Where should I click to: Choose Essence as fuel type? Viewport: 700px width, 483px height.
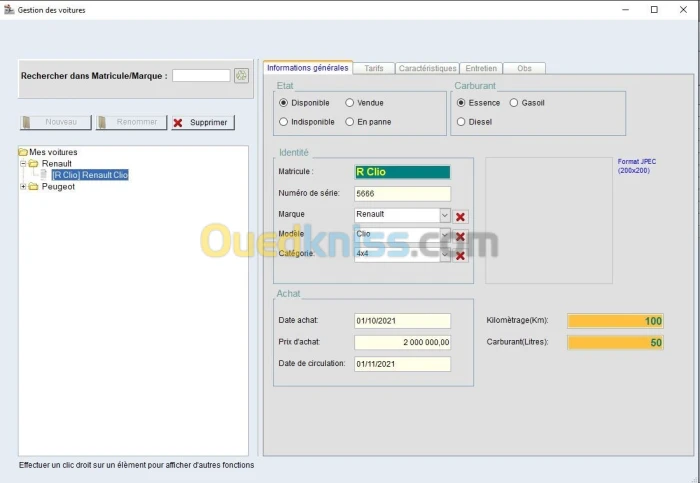tap(461, 103)
